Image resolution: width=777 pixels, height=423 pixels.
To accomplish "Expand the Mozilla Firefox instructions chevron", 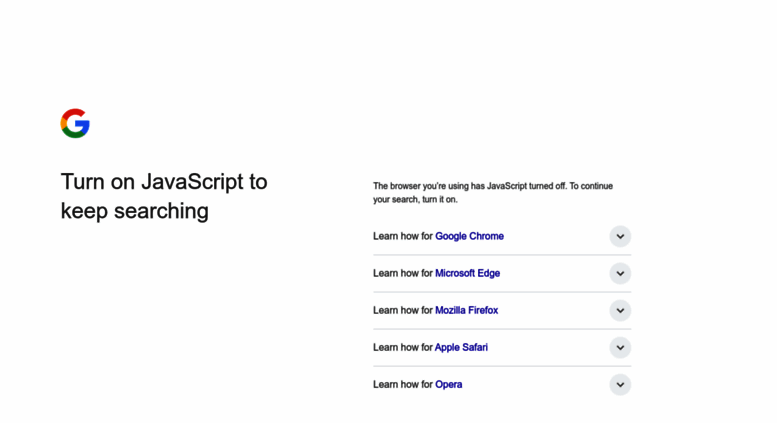I will tap(620, 310).
